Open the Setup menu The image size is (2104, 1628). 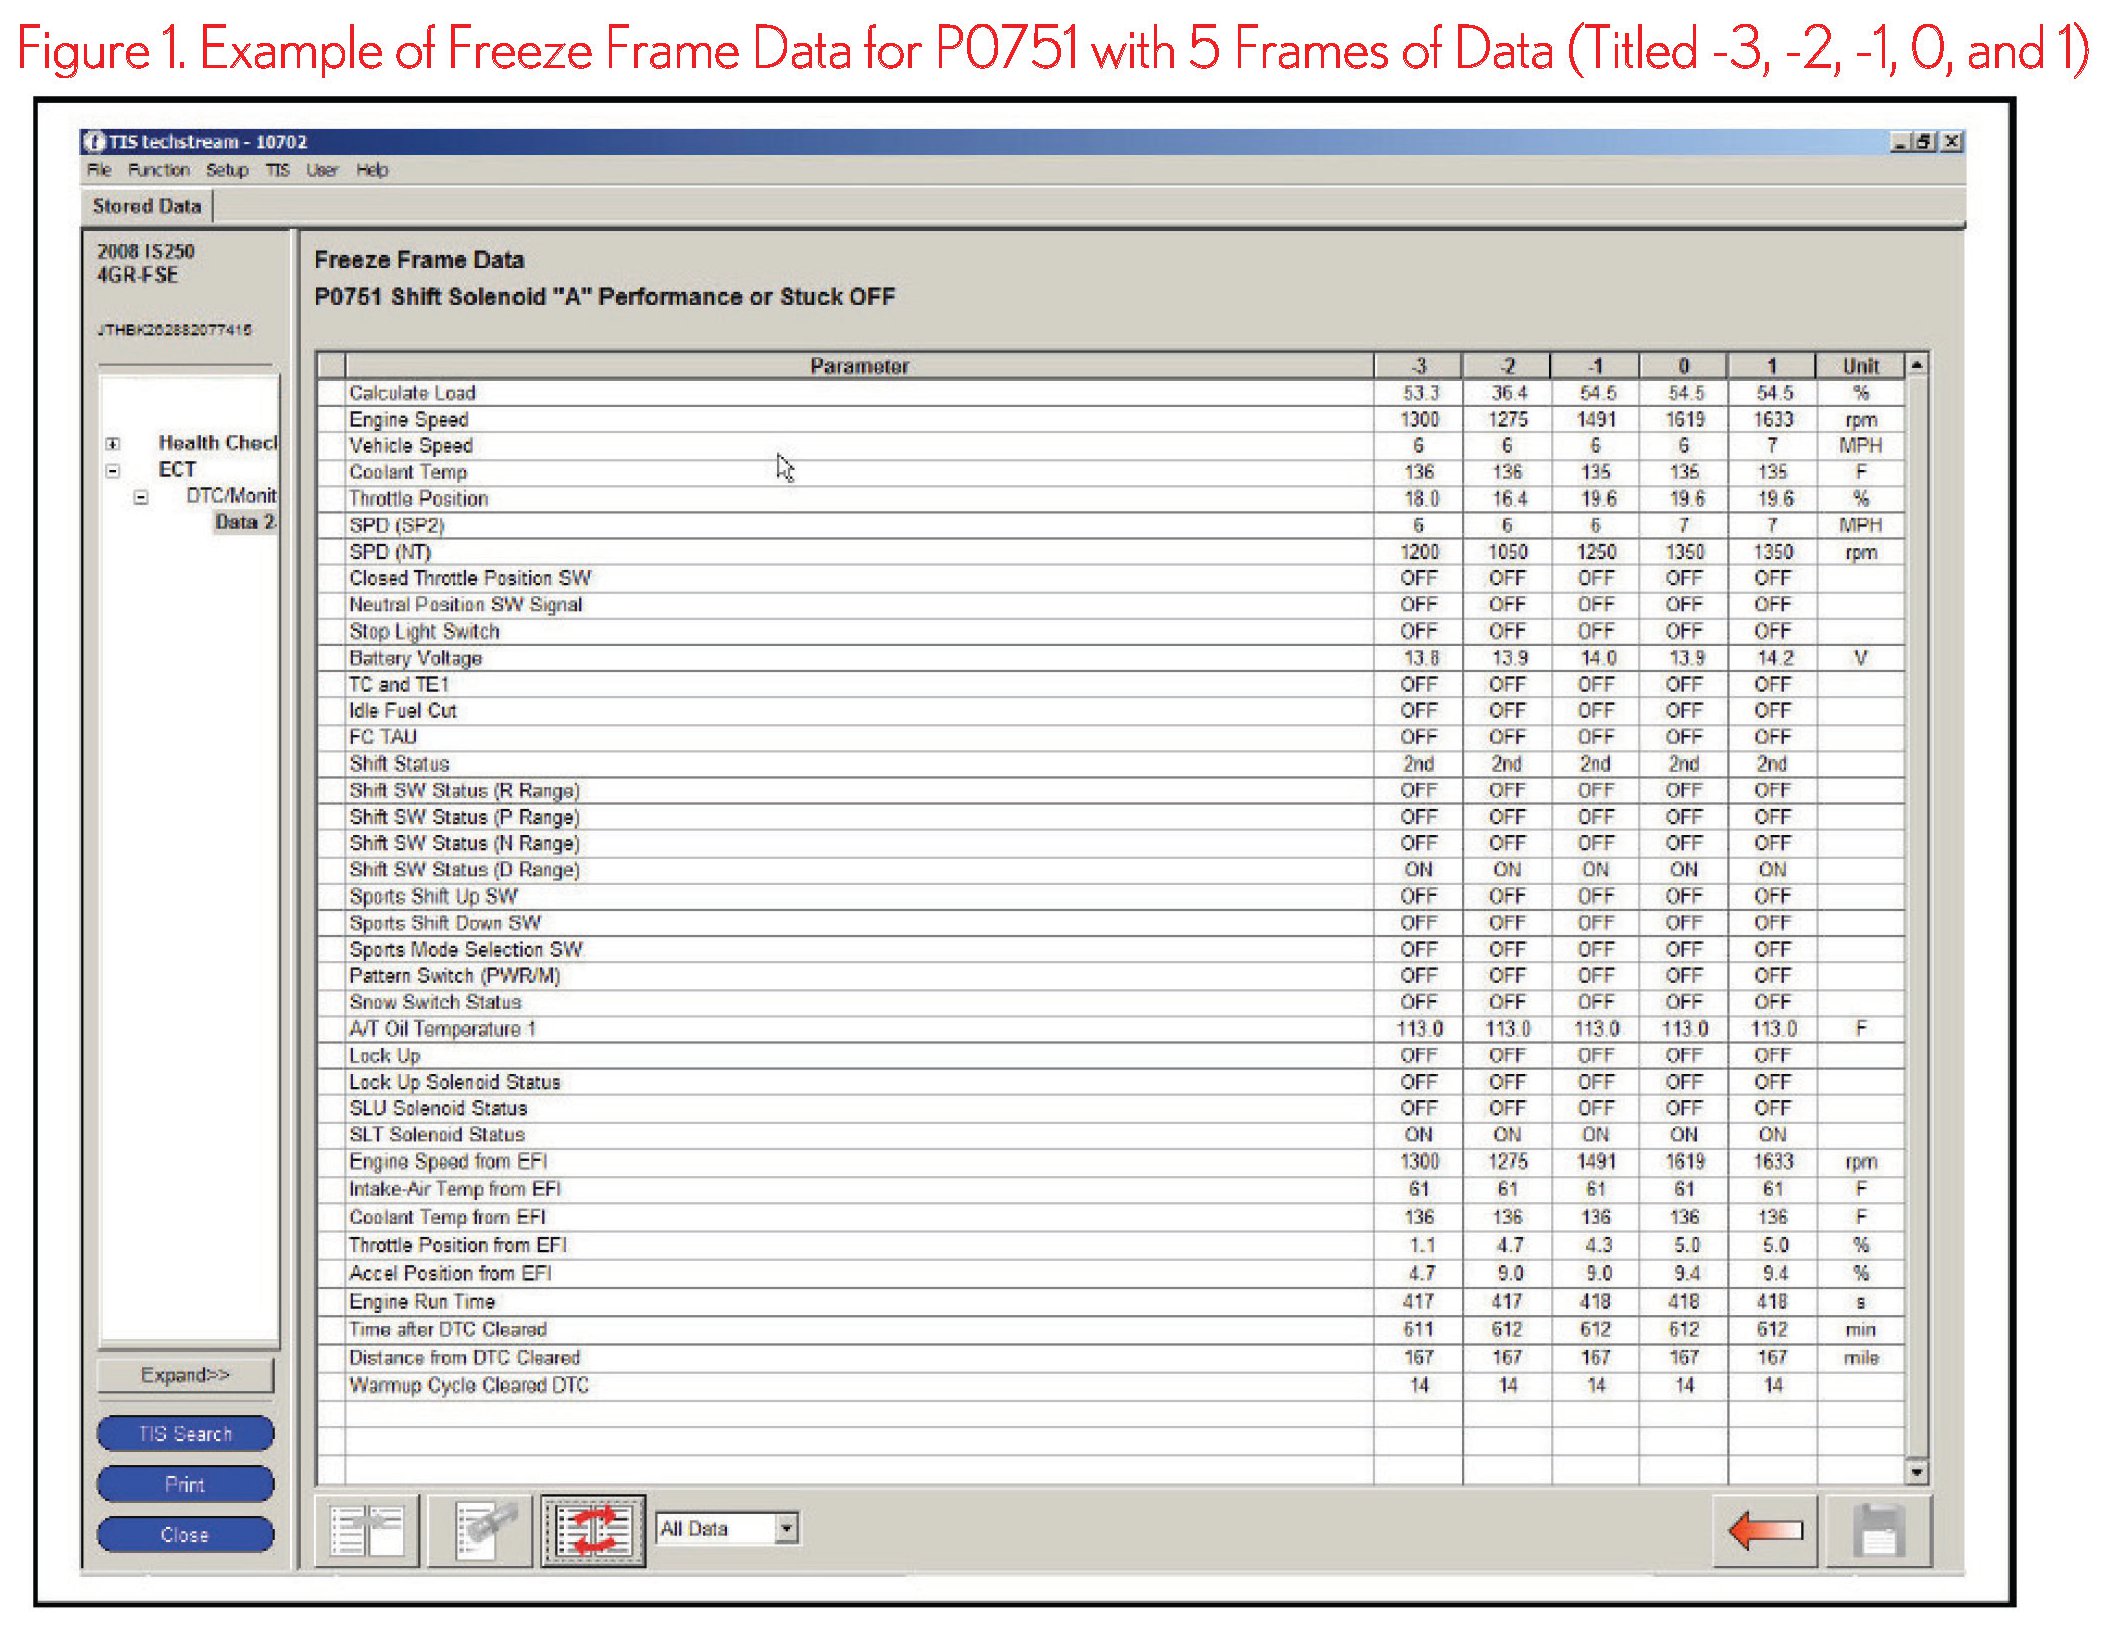(x=227, y=170)
